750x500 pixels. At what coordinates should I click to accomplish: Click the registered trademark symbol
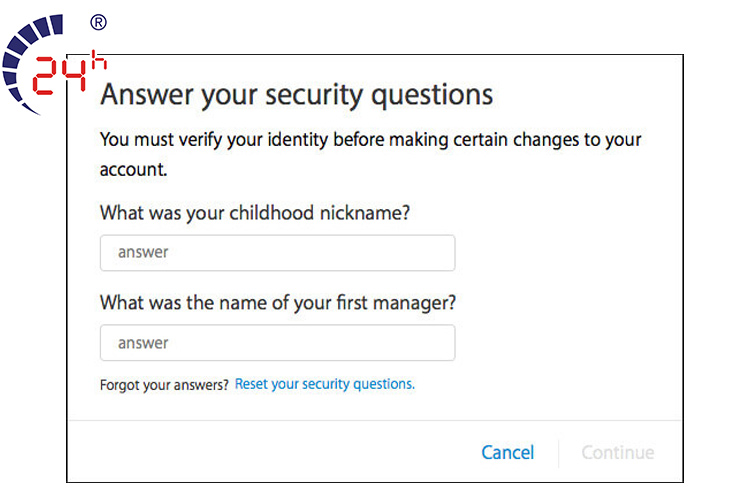click(x=98, y=21)
